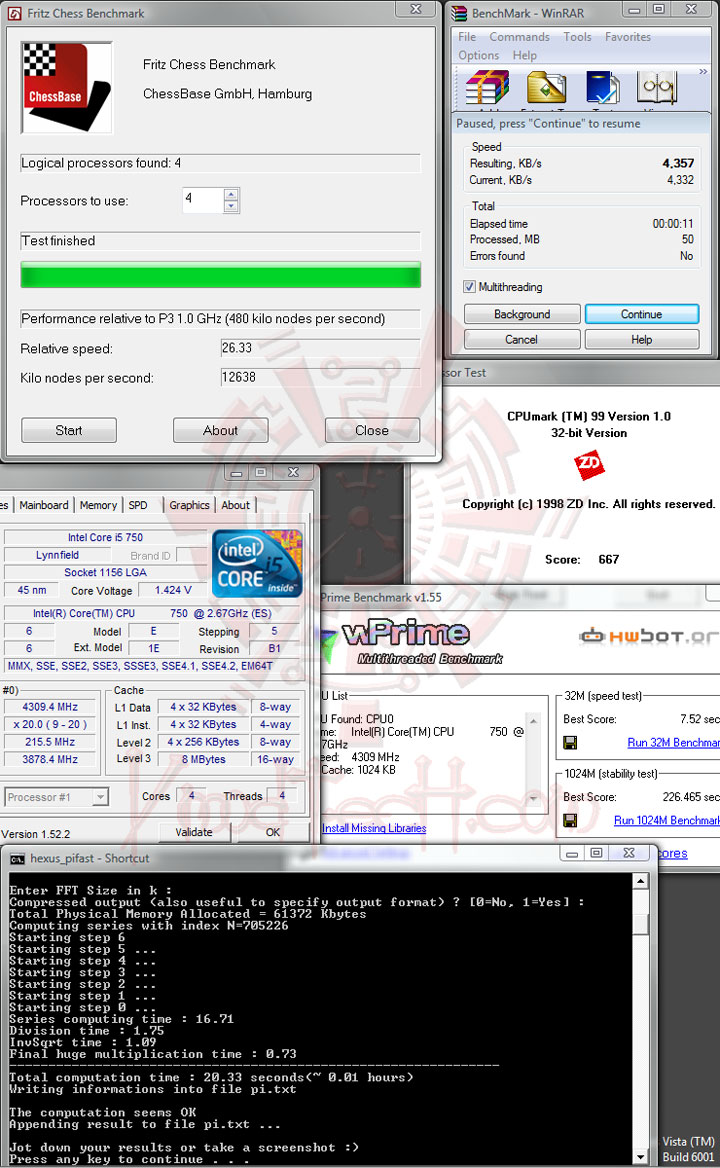Click the Core Voltage value 1.424 V
Viewport: 720px width, 1168px height.
point(173,590)
